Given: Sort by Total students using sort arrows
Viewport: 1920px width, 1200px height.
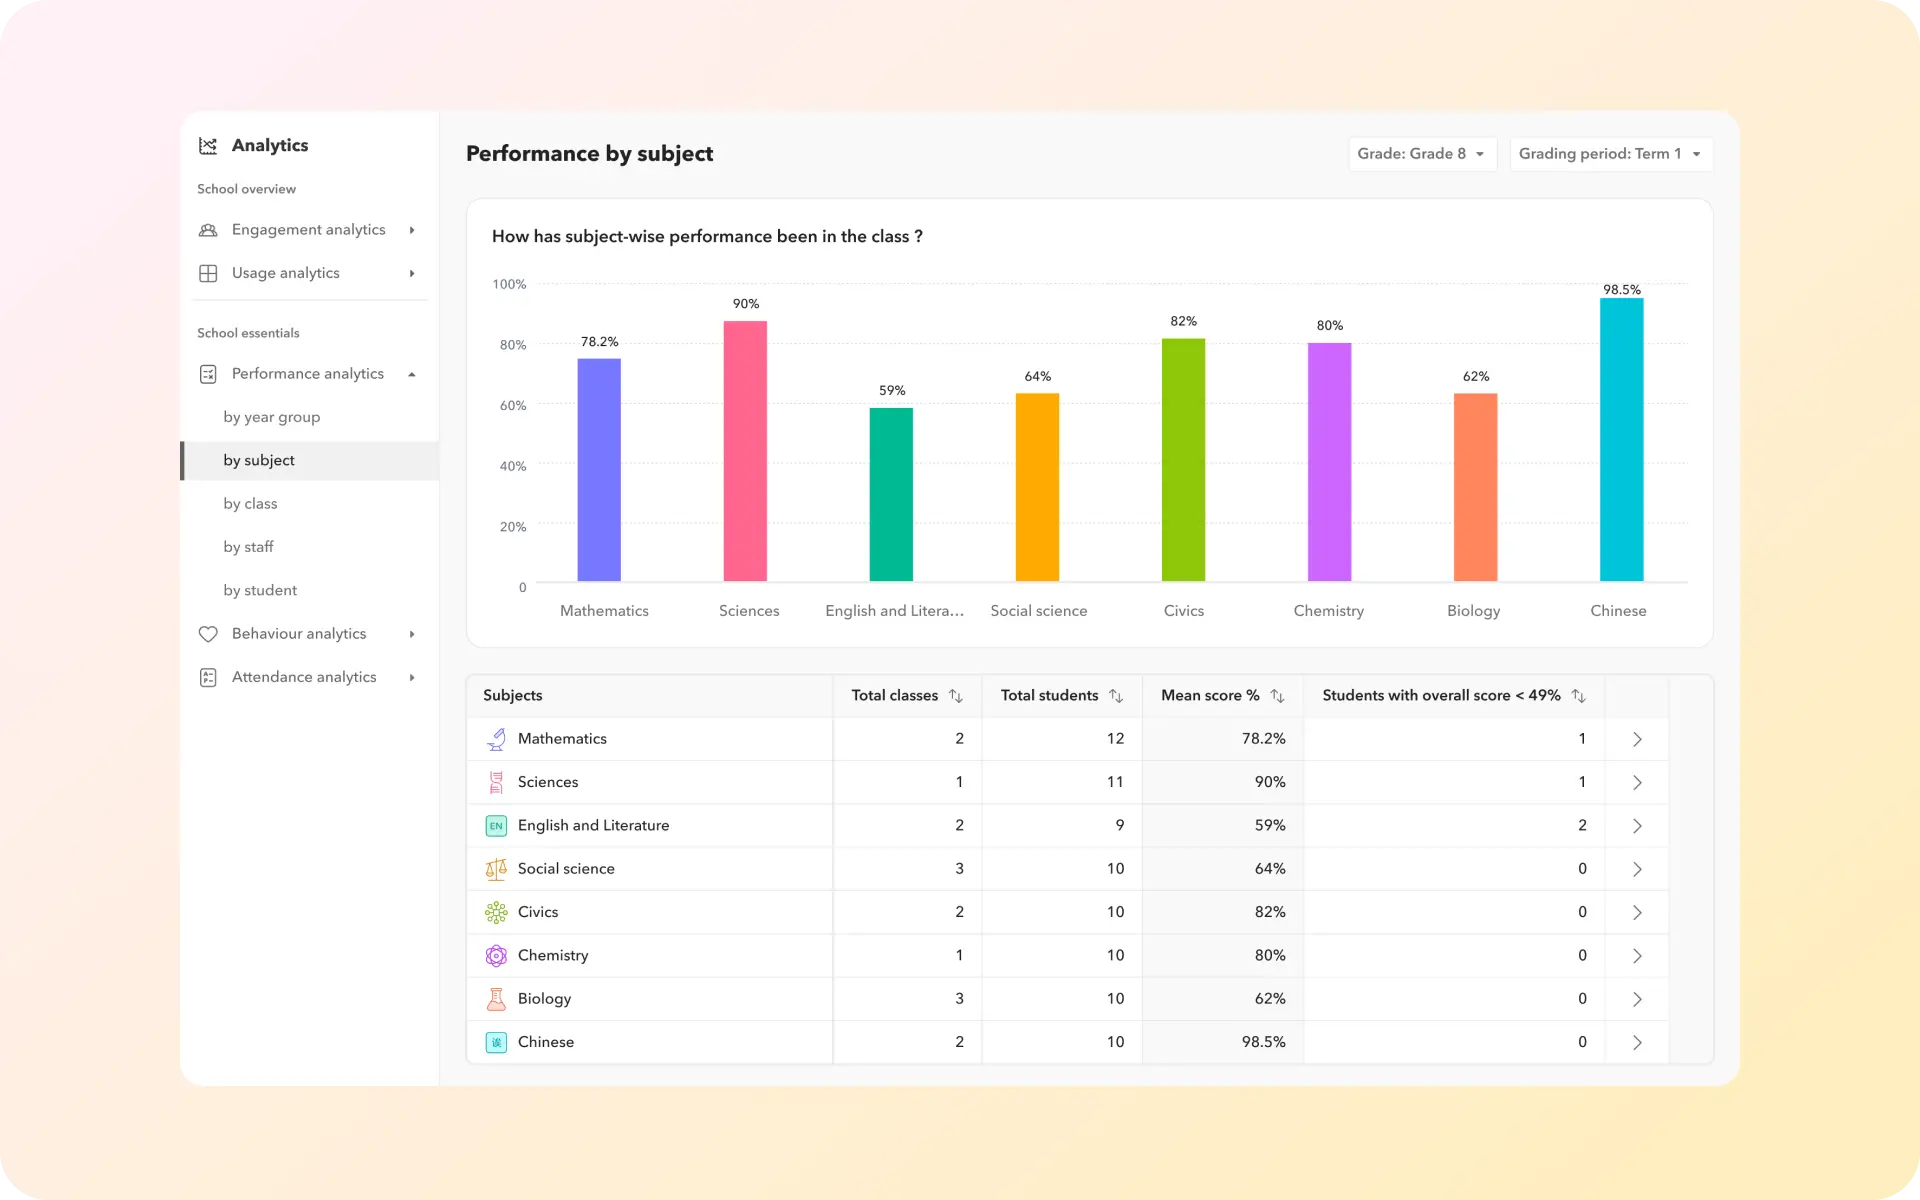Looking at the screenshot, I should point(1116,696).
